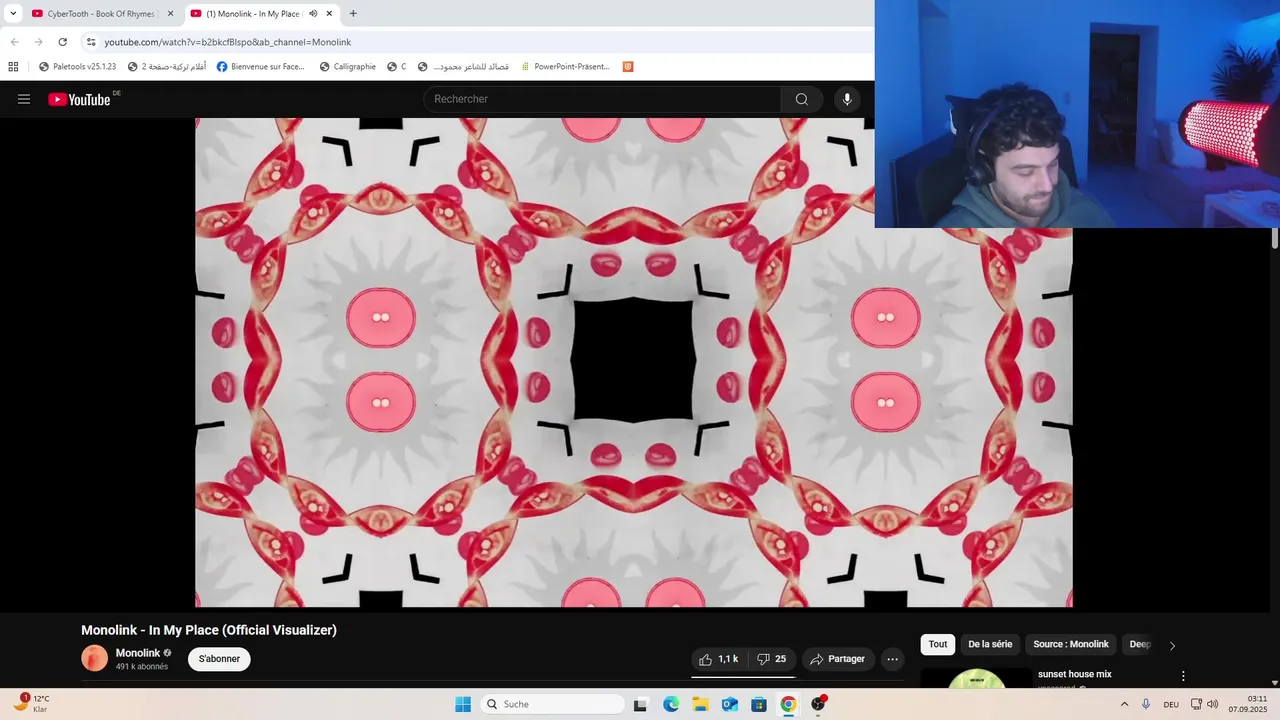Open Chrome tab search dropdown arrow
1280x720 pixels.
click(13, 14)
